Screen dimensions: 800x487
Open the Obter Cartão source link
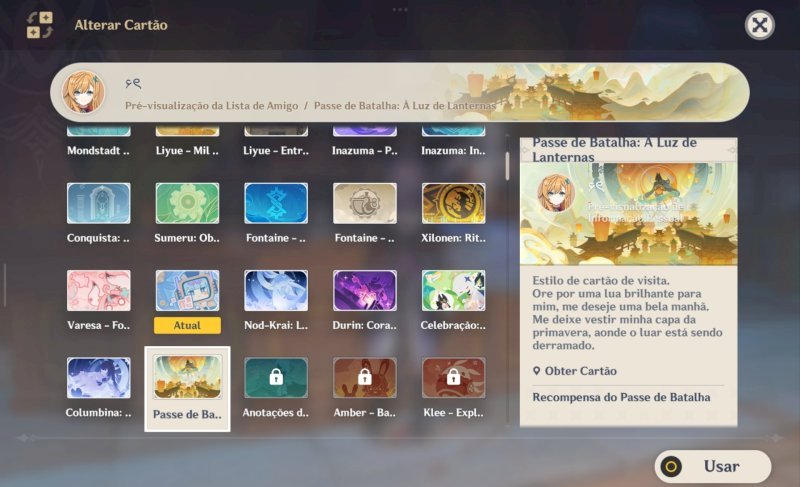click(575, 371)
